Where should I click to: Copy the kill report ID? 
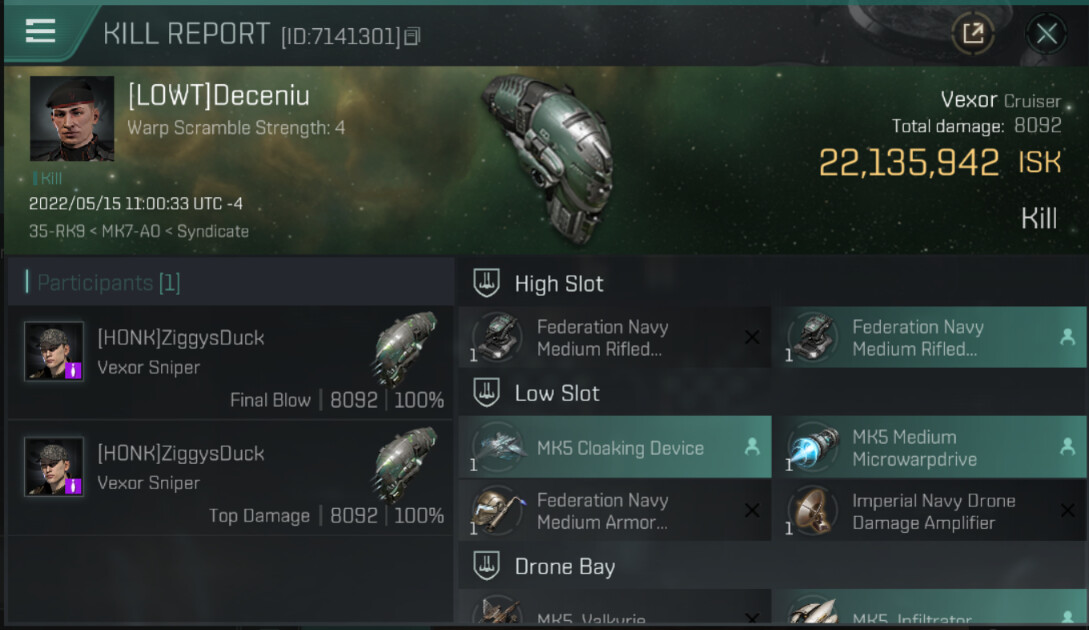coord(412,37)
